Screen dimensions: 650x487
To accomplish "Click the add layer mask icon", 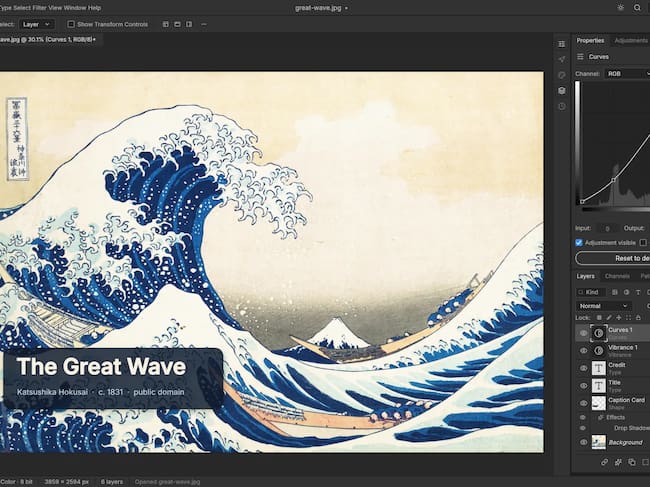I will [x=631, y=462].
